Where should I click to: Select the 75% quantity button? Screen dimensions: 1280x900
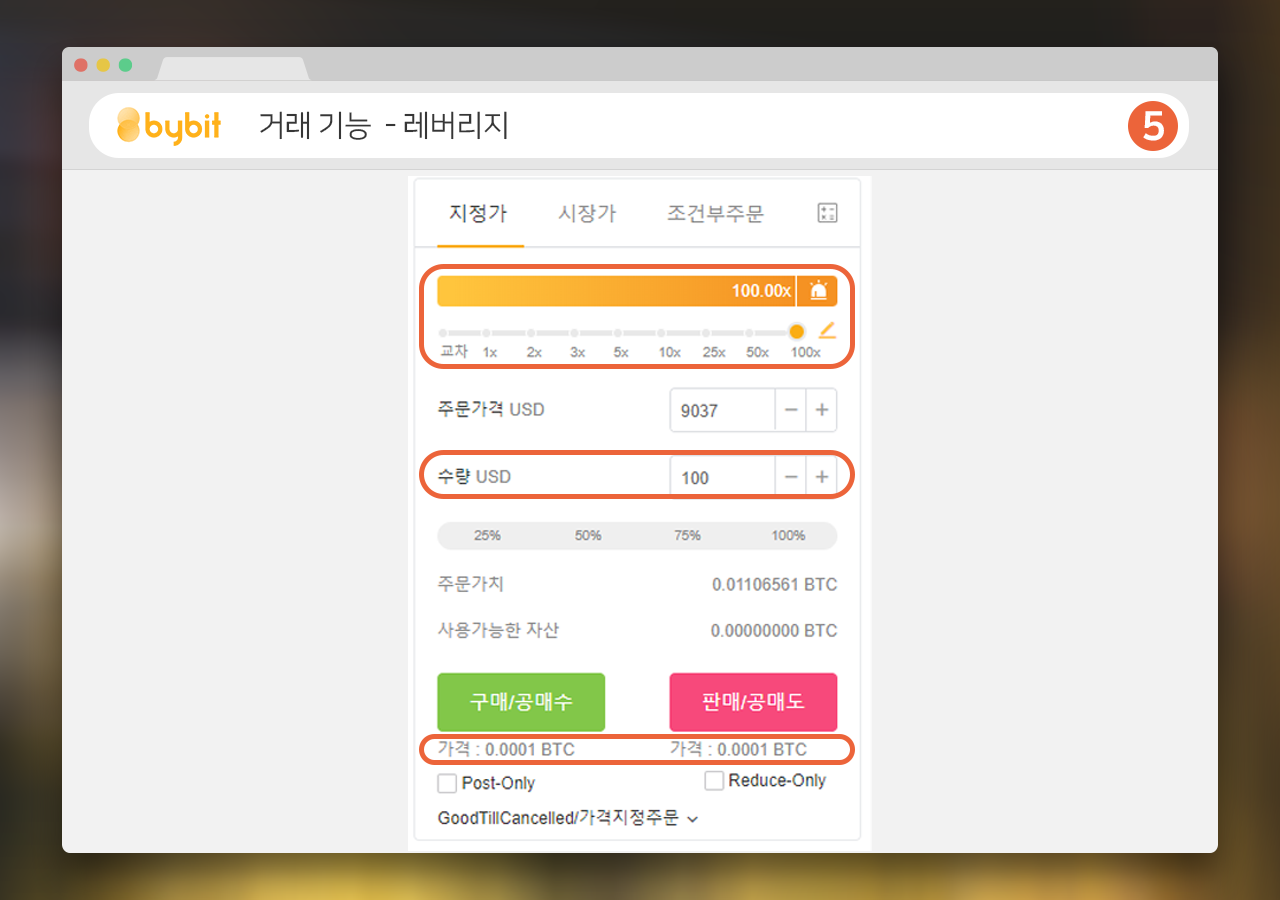click(687, 535)
